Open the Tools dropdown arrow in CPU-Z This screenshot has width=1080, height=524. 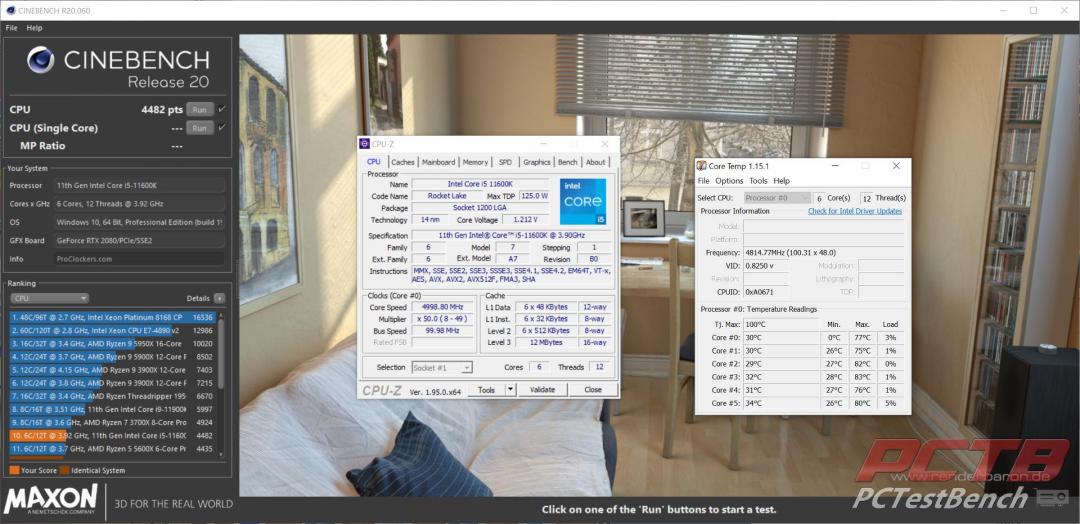pos(510,390)
